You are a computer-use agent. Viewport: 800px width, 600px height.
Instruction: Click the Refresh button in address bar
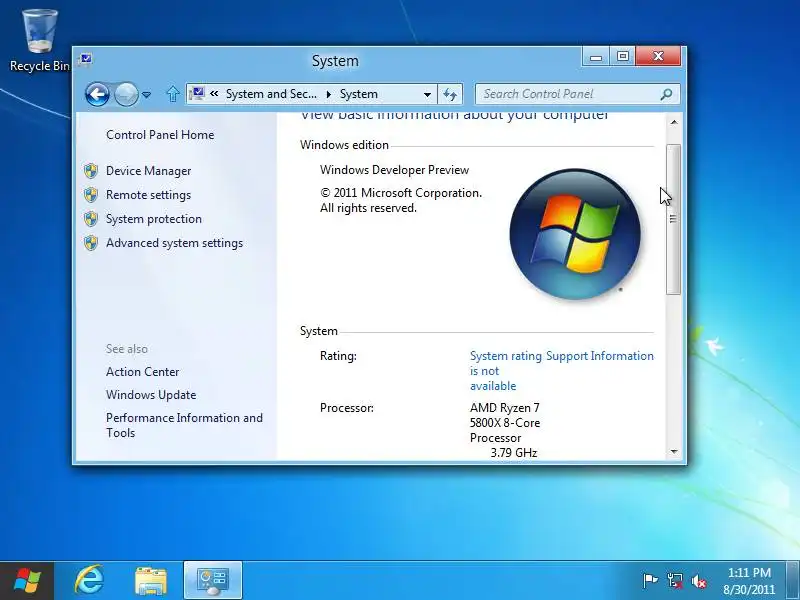[x=450, y=94]
